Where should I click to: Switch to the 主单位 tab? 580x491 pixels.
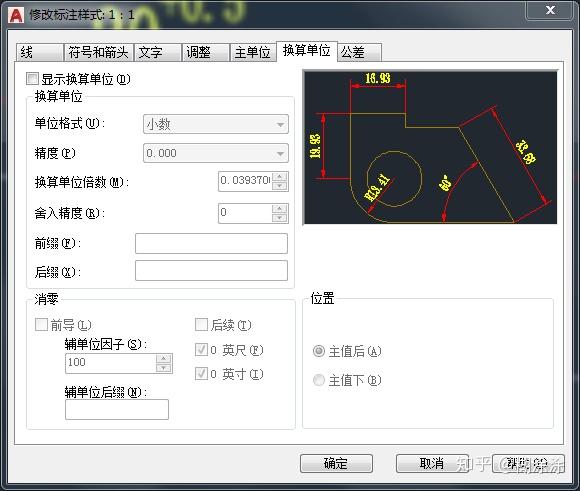253,52
